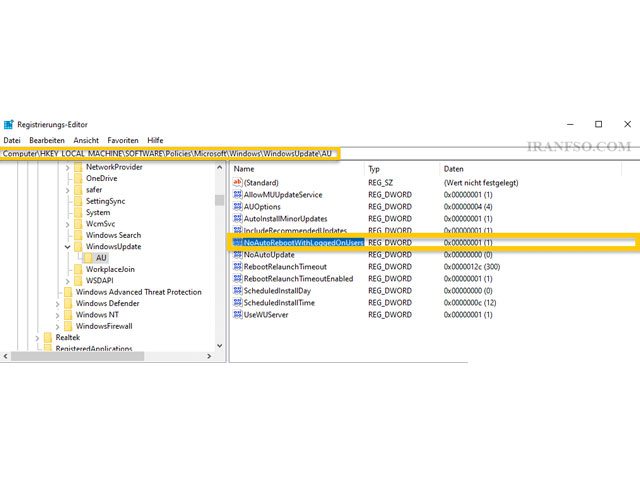640x480 pixels.
Task: Expand the WSDAPI key
Action: (67, 281)
